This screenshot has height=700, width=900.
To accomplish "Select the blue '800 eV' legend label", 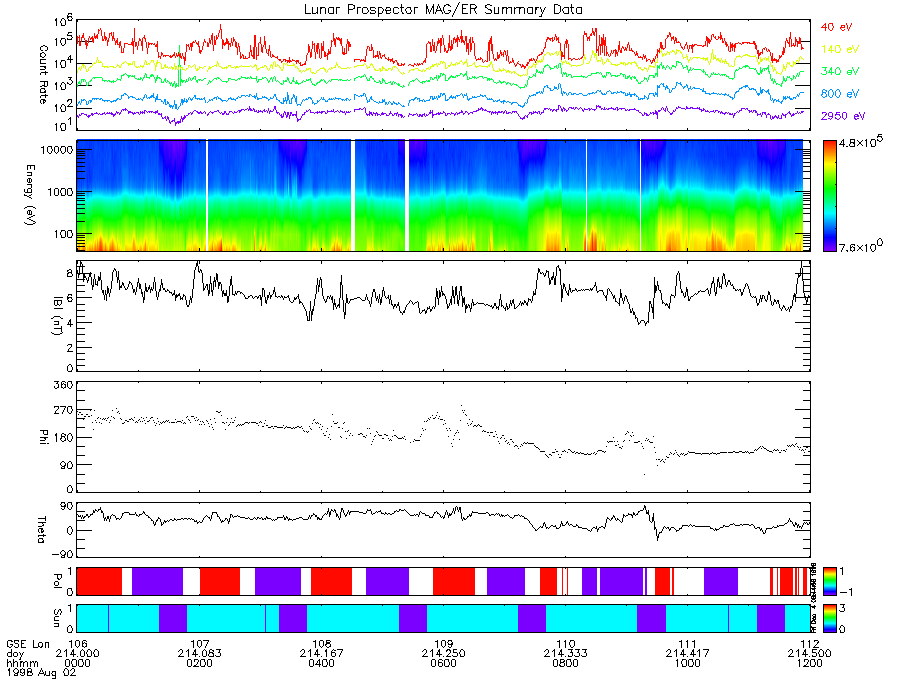I will pyautogui.click(x=840, y=94).
